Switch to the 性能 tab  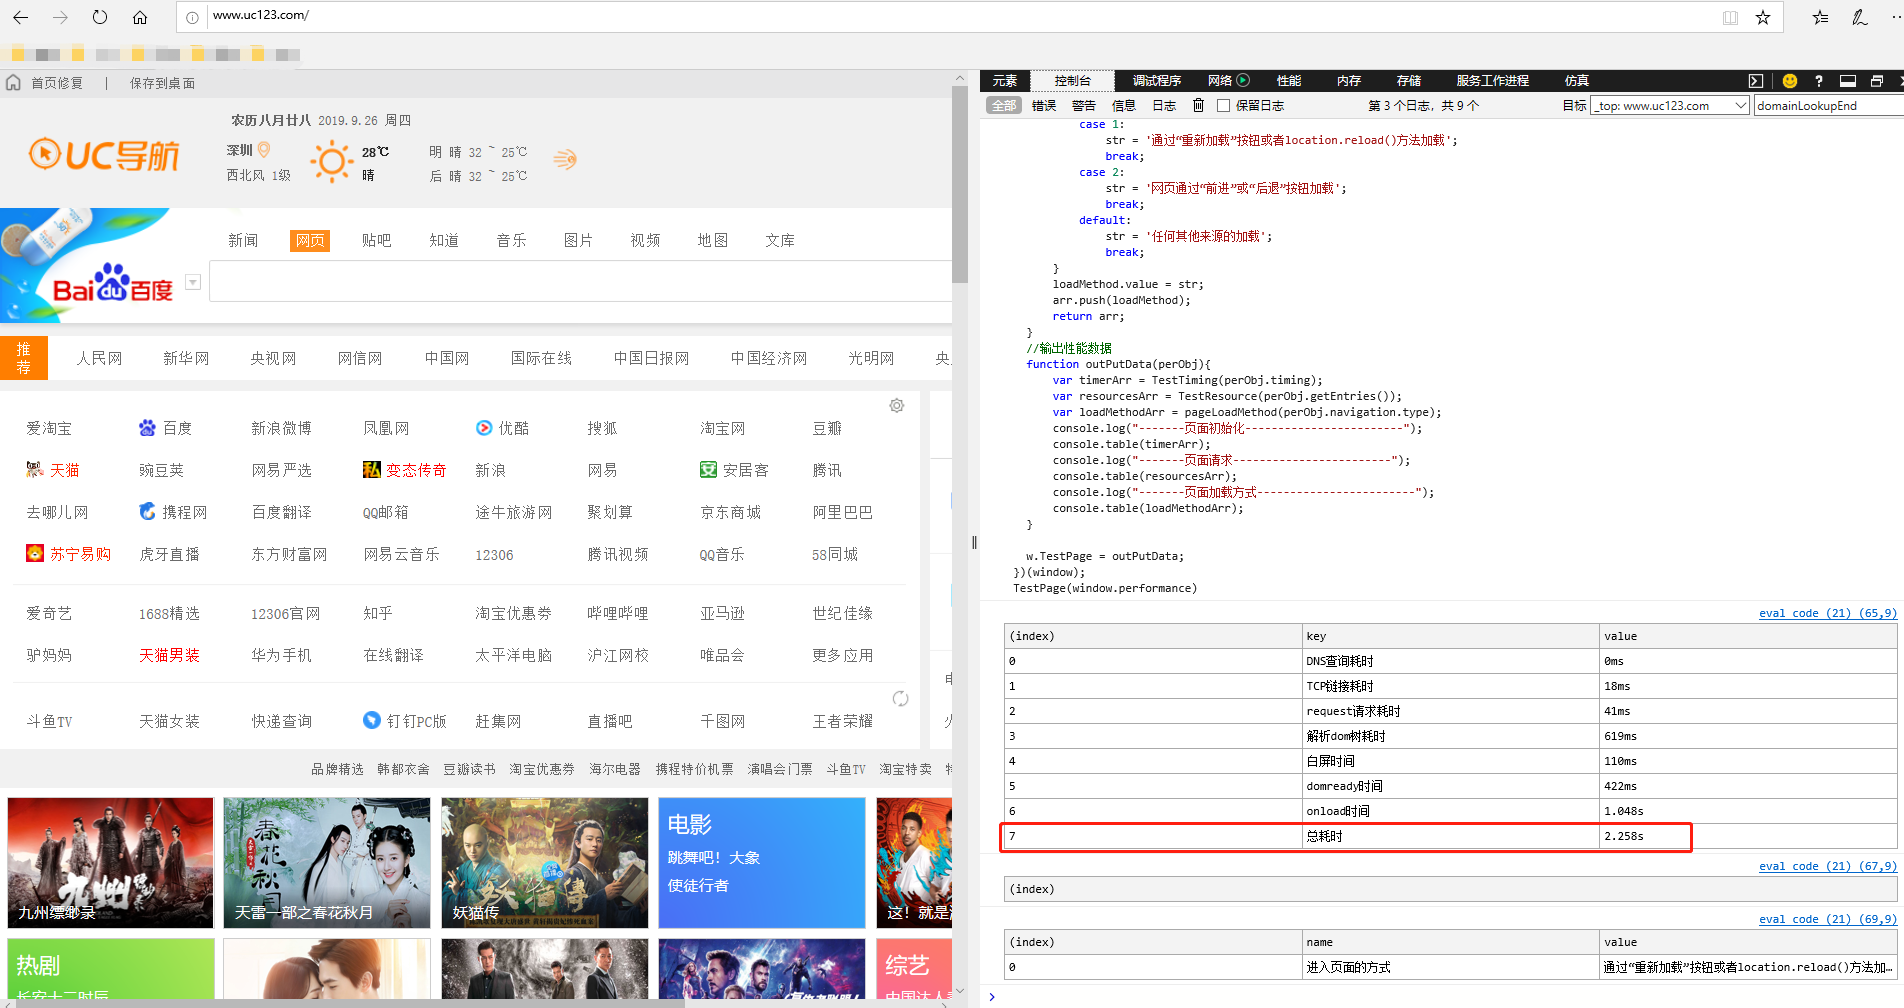coord(1289,81)
